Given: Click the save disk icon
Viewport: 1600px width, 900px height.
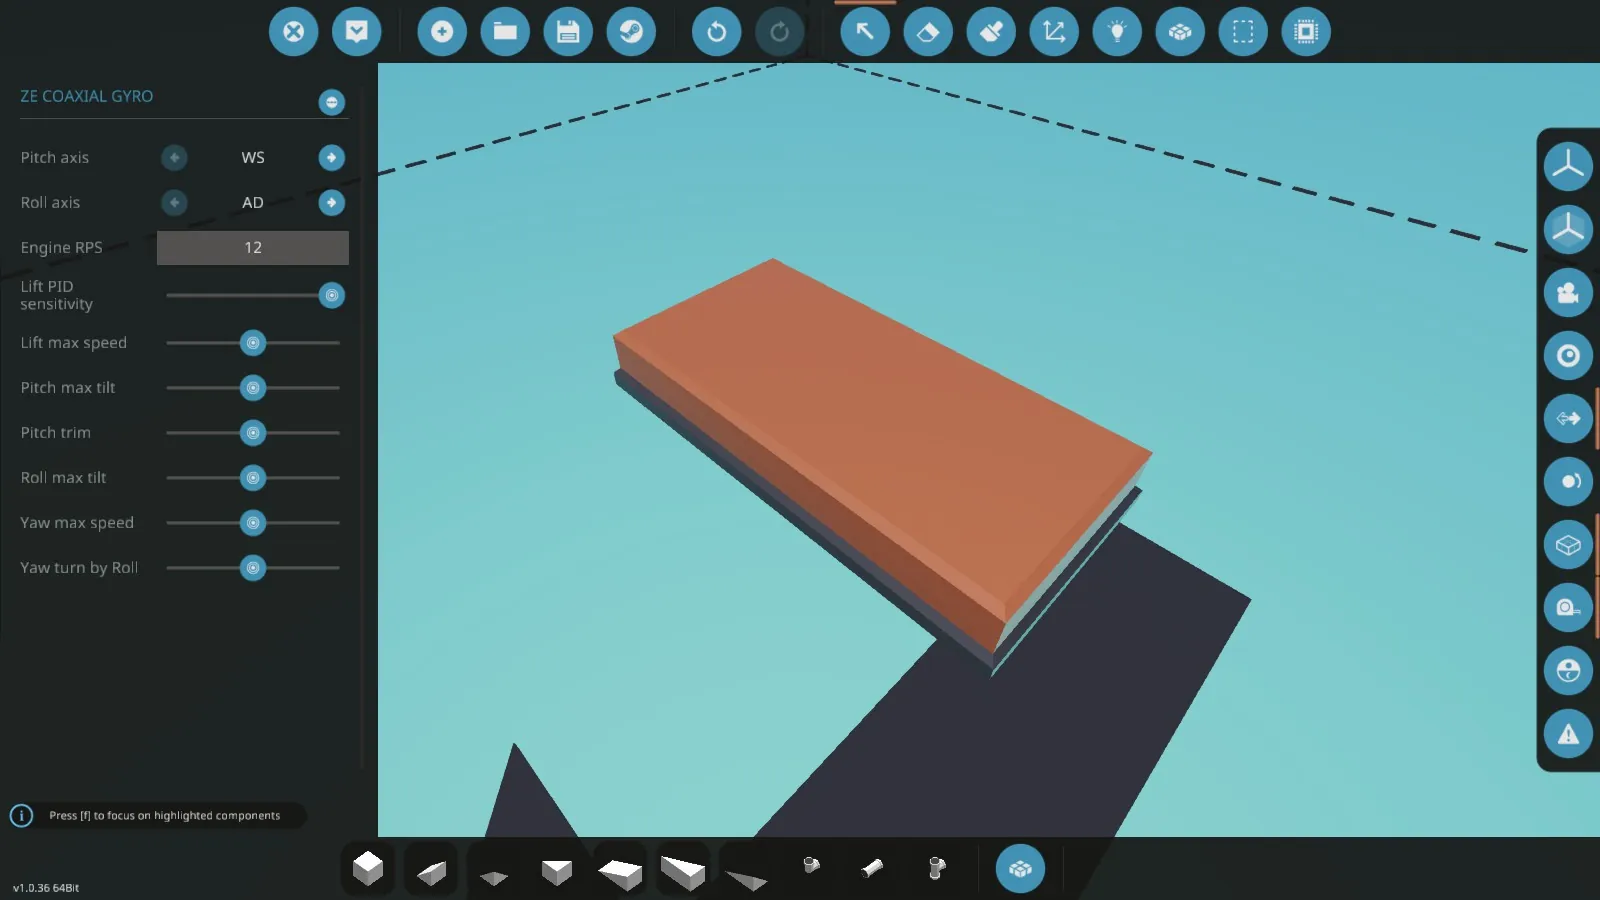Looking at the screenshot, I should (x=568, y=32).
